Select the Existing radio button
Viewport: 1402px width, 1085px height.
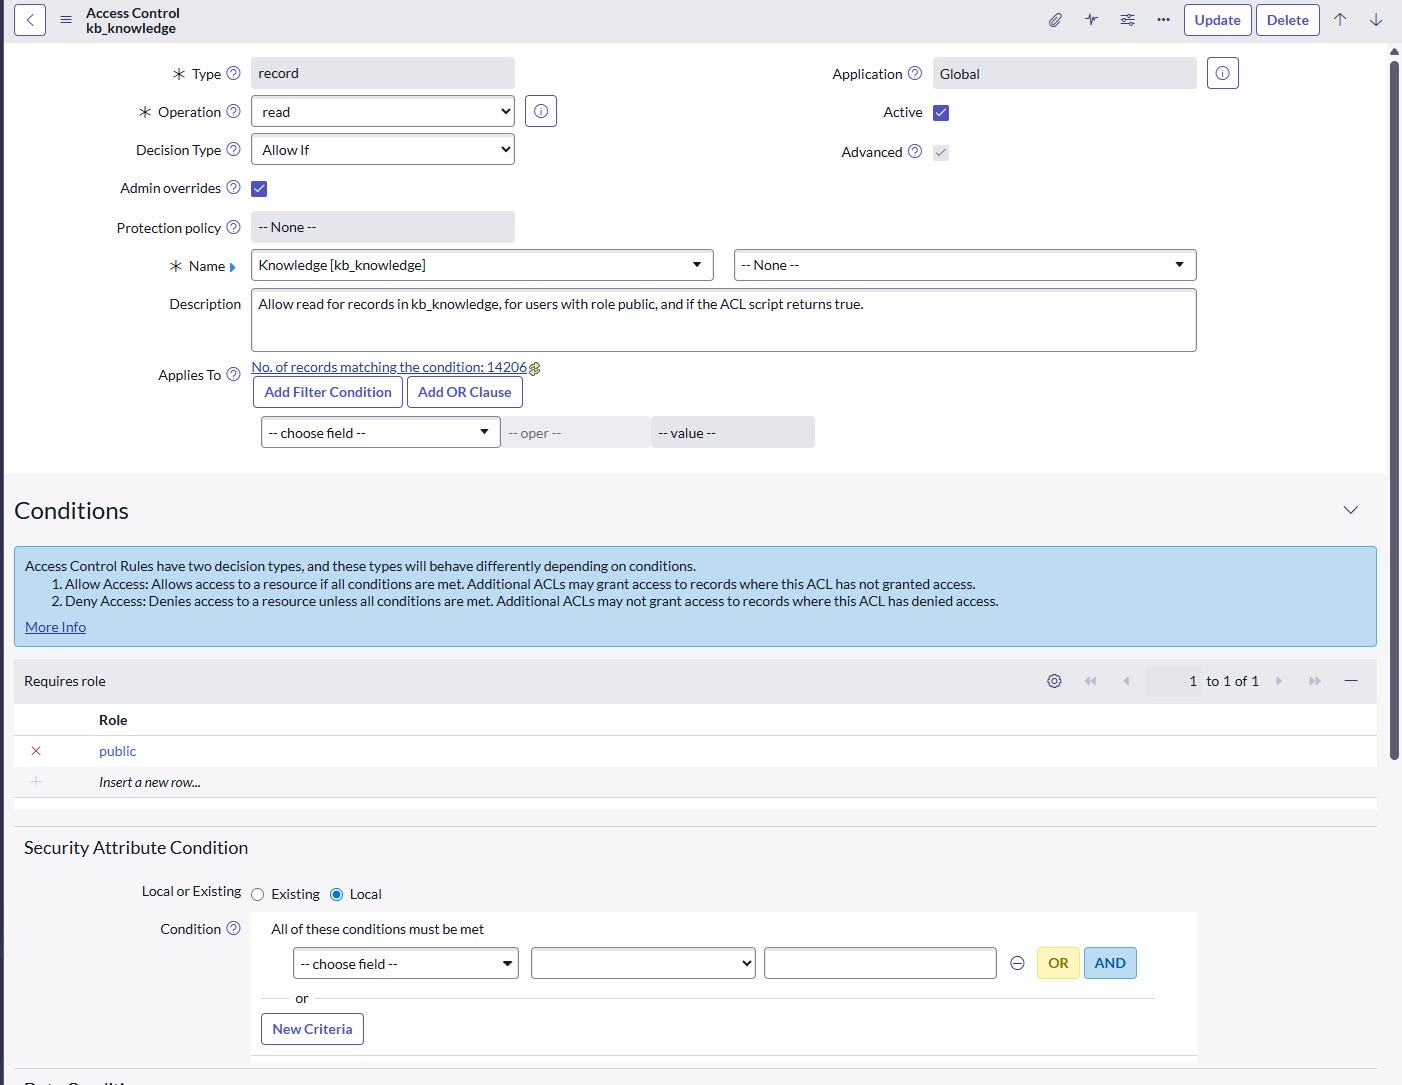click(x=258, y=895)
